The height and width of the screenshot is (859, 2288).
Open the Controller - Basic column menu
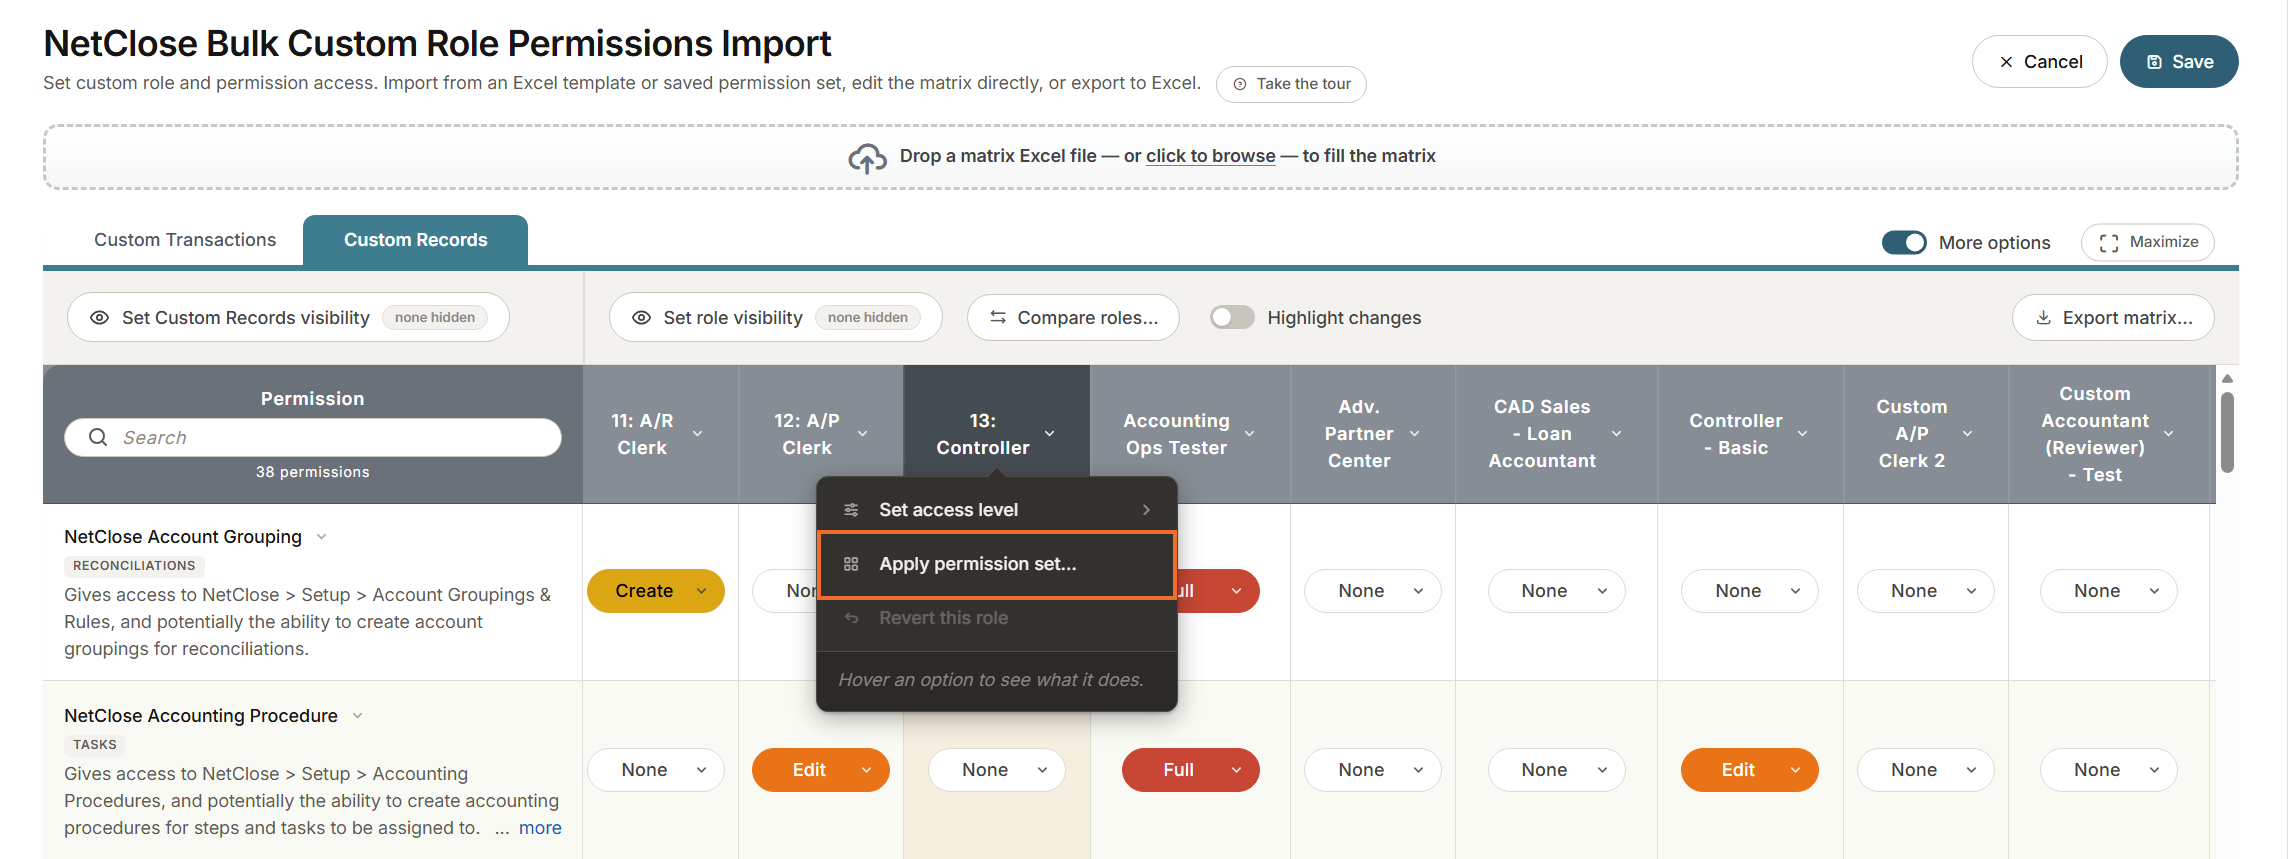(x=1803, y=434)
